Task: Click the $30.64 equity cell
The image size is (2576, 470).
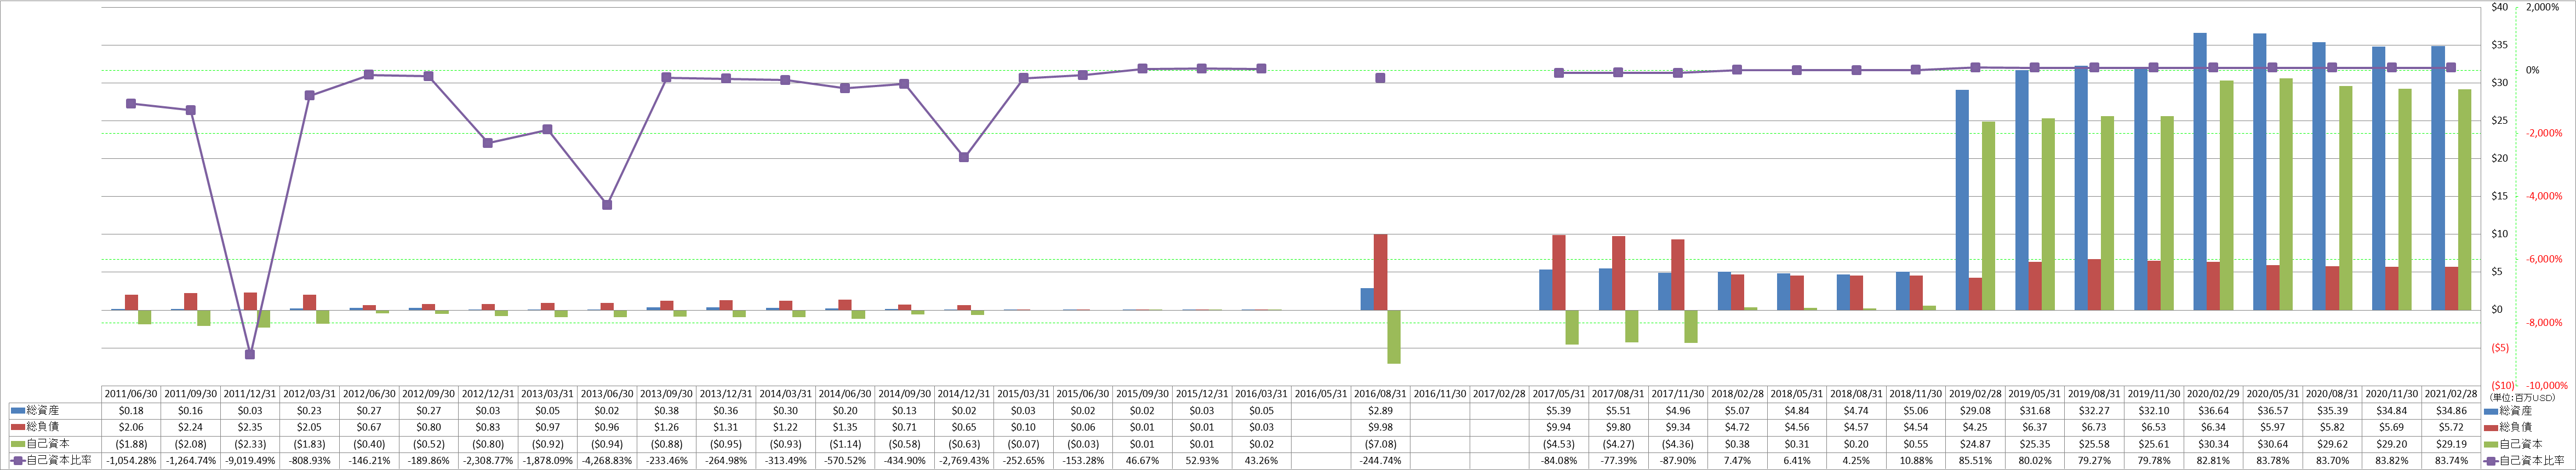Action: tap(2273, 444)
